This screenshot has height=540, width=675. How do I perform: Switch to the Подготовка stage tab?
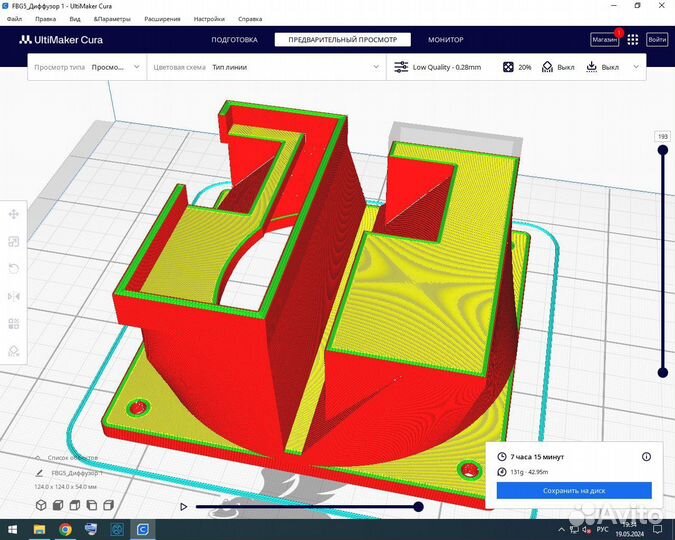[234, 40]
